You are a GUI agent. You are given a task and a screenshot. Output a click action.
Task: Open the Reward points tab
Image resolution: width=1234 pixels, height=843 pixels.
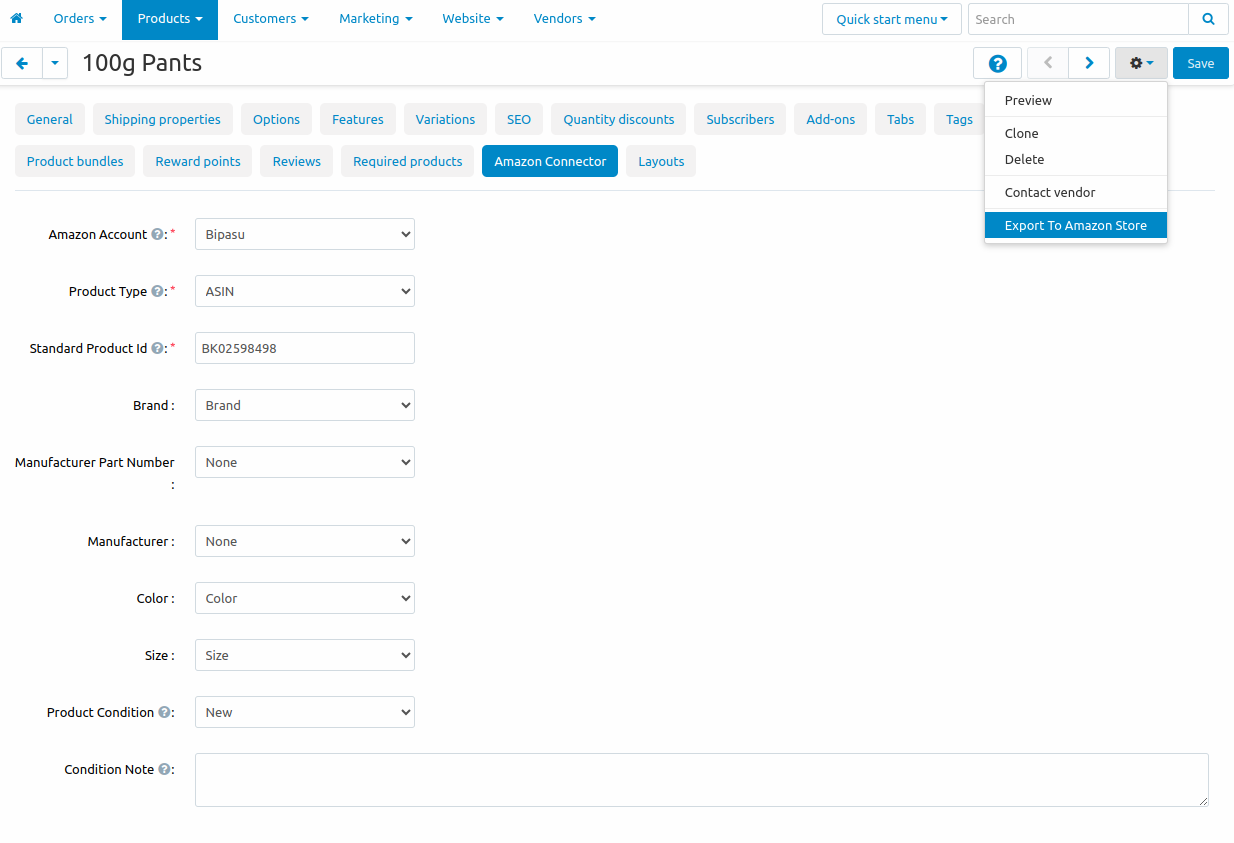click(198, 162)
